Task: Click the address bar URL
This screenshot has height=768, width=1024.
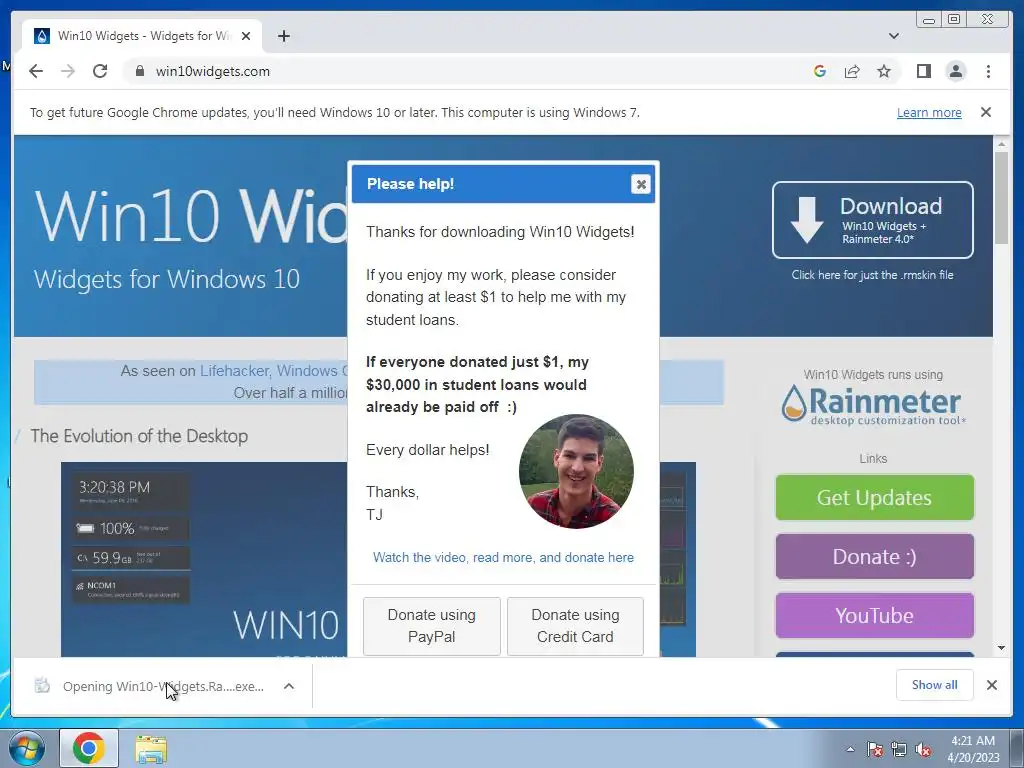Action: click(212, 71)
